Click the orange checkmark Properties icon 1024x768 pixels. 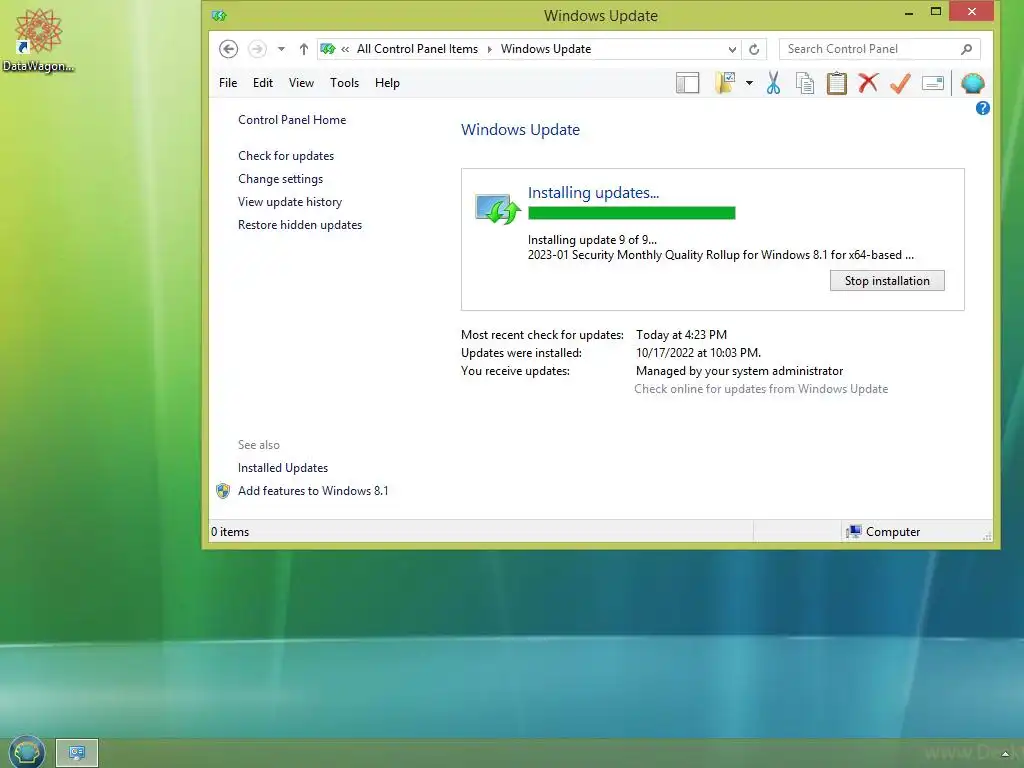coord(900,83)
